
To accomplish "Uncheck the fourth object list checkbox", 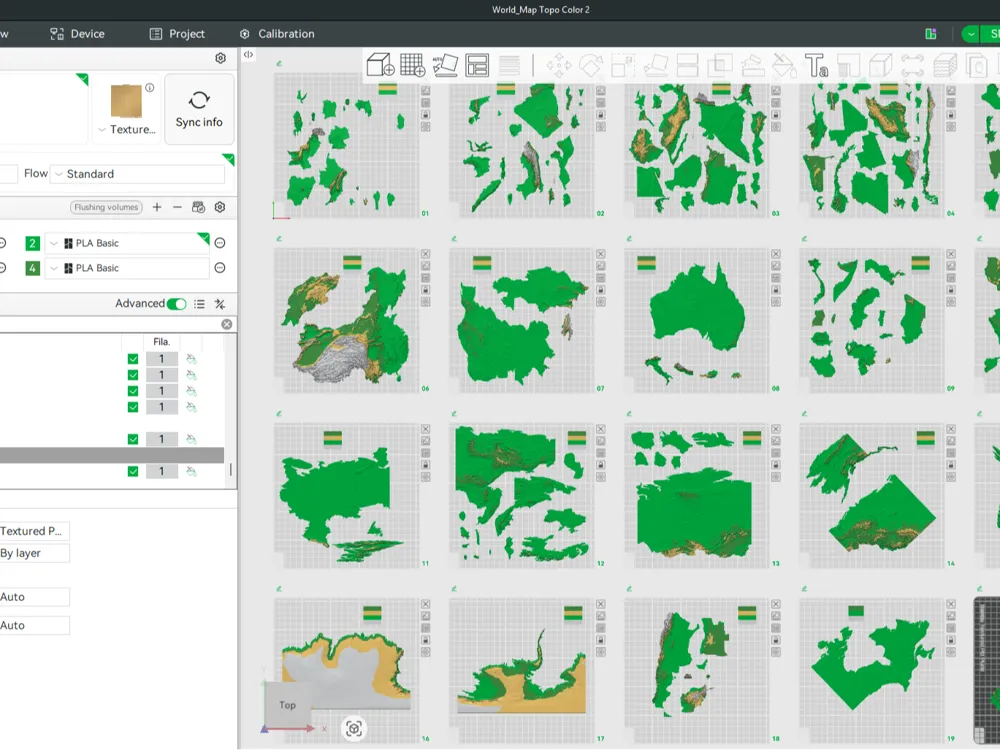I will 133,407.
